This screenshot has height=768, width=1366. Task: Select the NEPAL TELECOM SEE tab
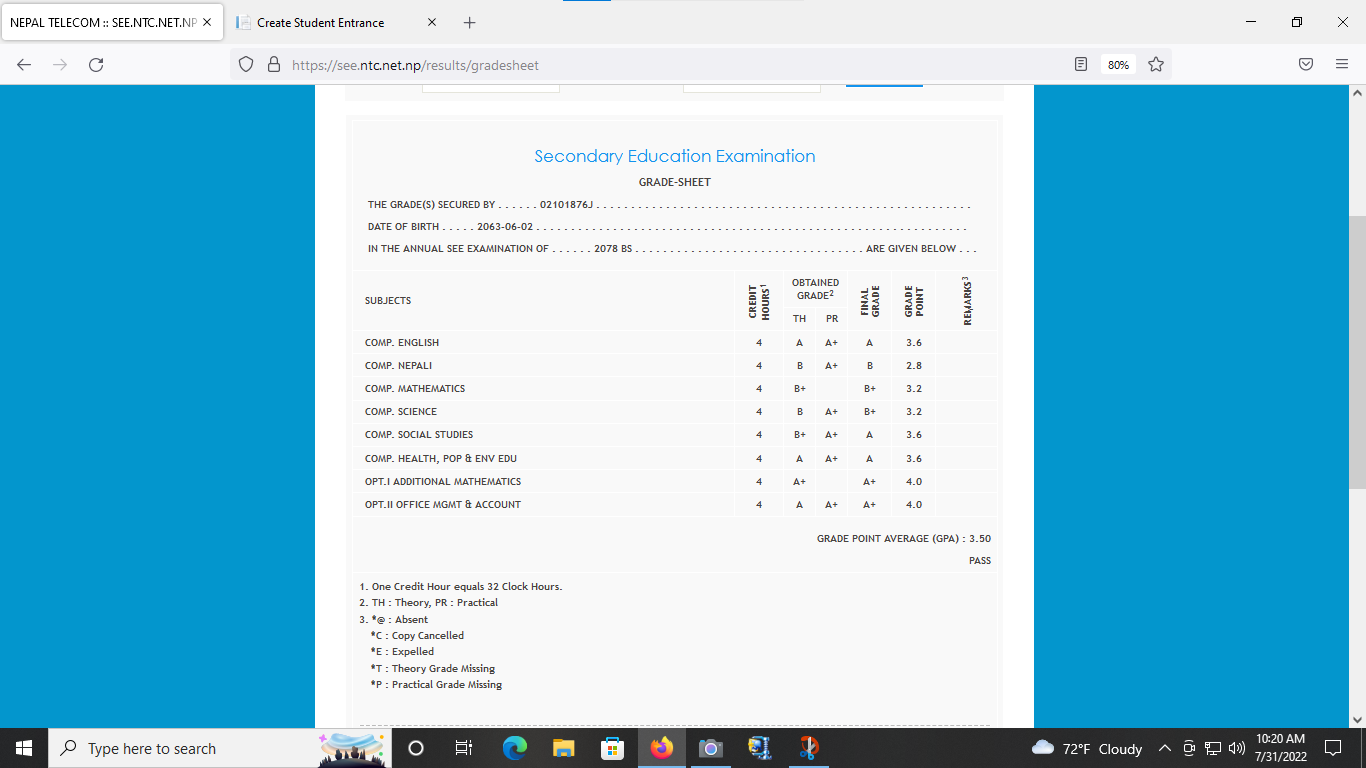coord(103,22)
